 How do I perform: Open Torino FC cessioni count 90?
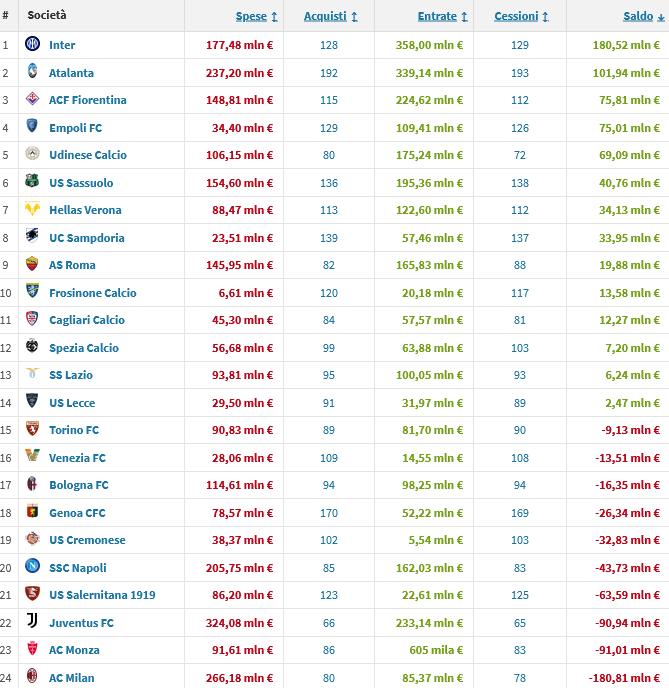coord(520,430)
